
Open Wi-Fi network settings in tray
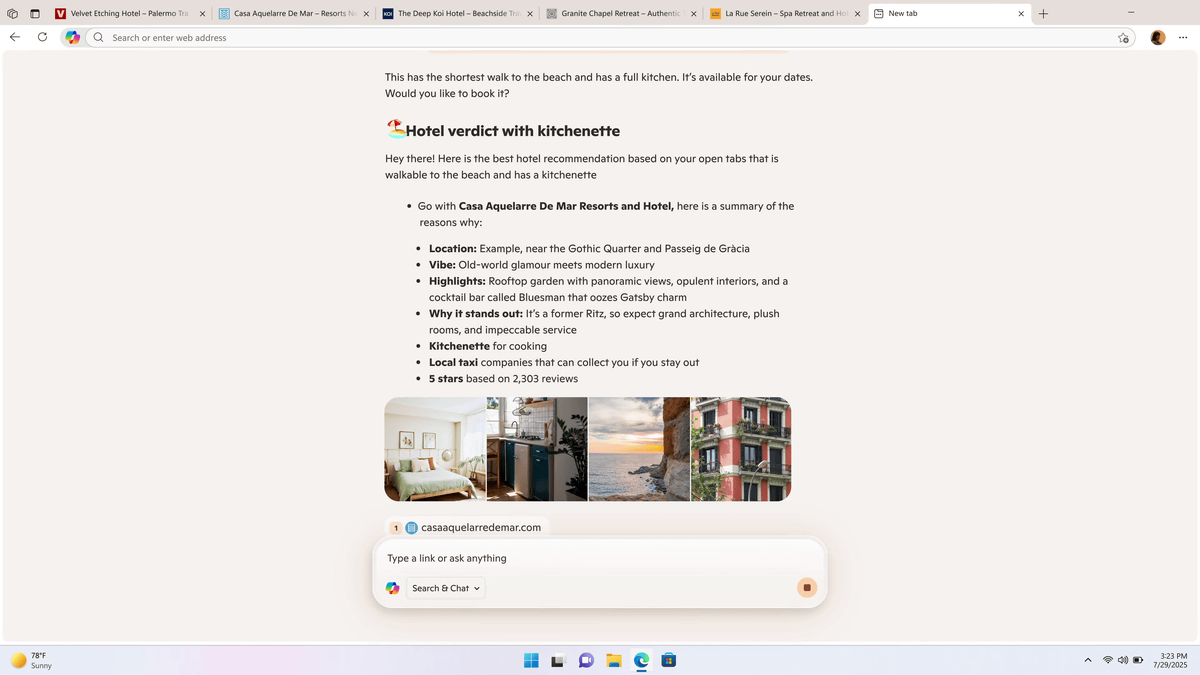(1108, 660)
